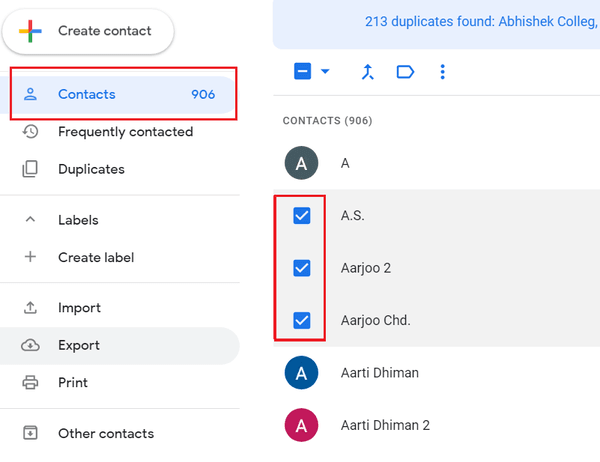Click the Export cloud download icon
Image resolution: width=600 pixels, height=462 pixels.
pyautogui.click(x=30, y=345)
